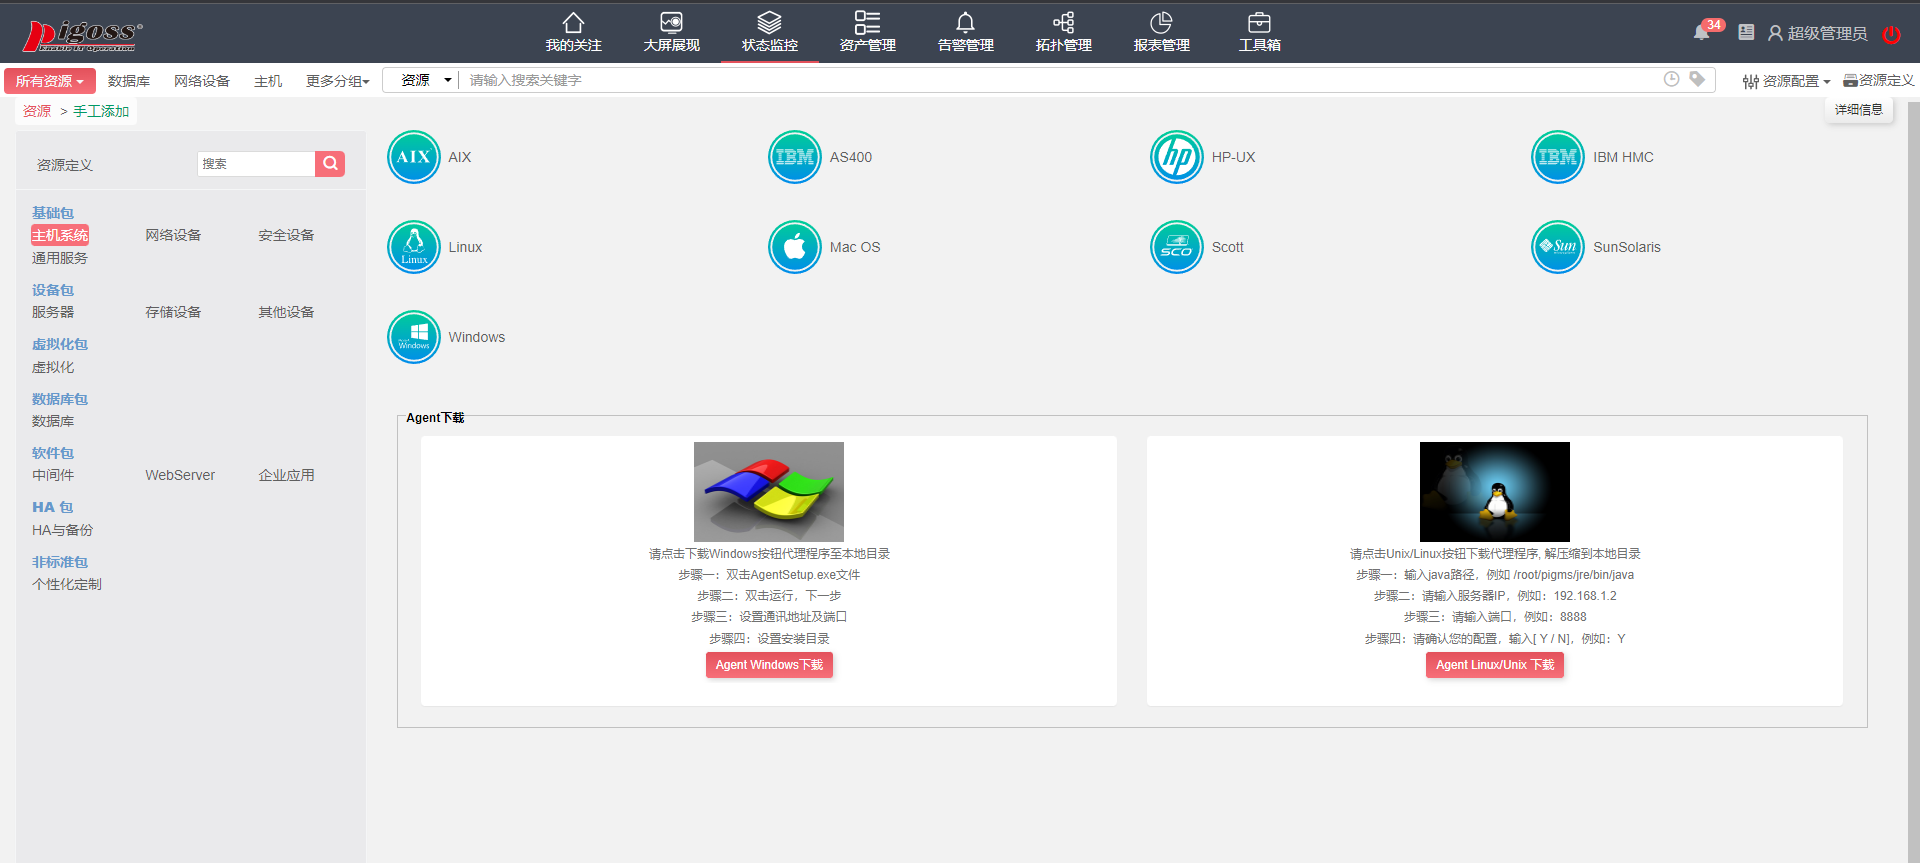Expand the 资源配置 dropdown
Image resolution: width=1920 pixels, height=863 pixels.
(1786, 81)
